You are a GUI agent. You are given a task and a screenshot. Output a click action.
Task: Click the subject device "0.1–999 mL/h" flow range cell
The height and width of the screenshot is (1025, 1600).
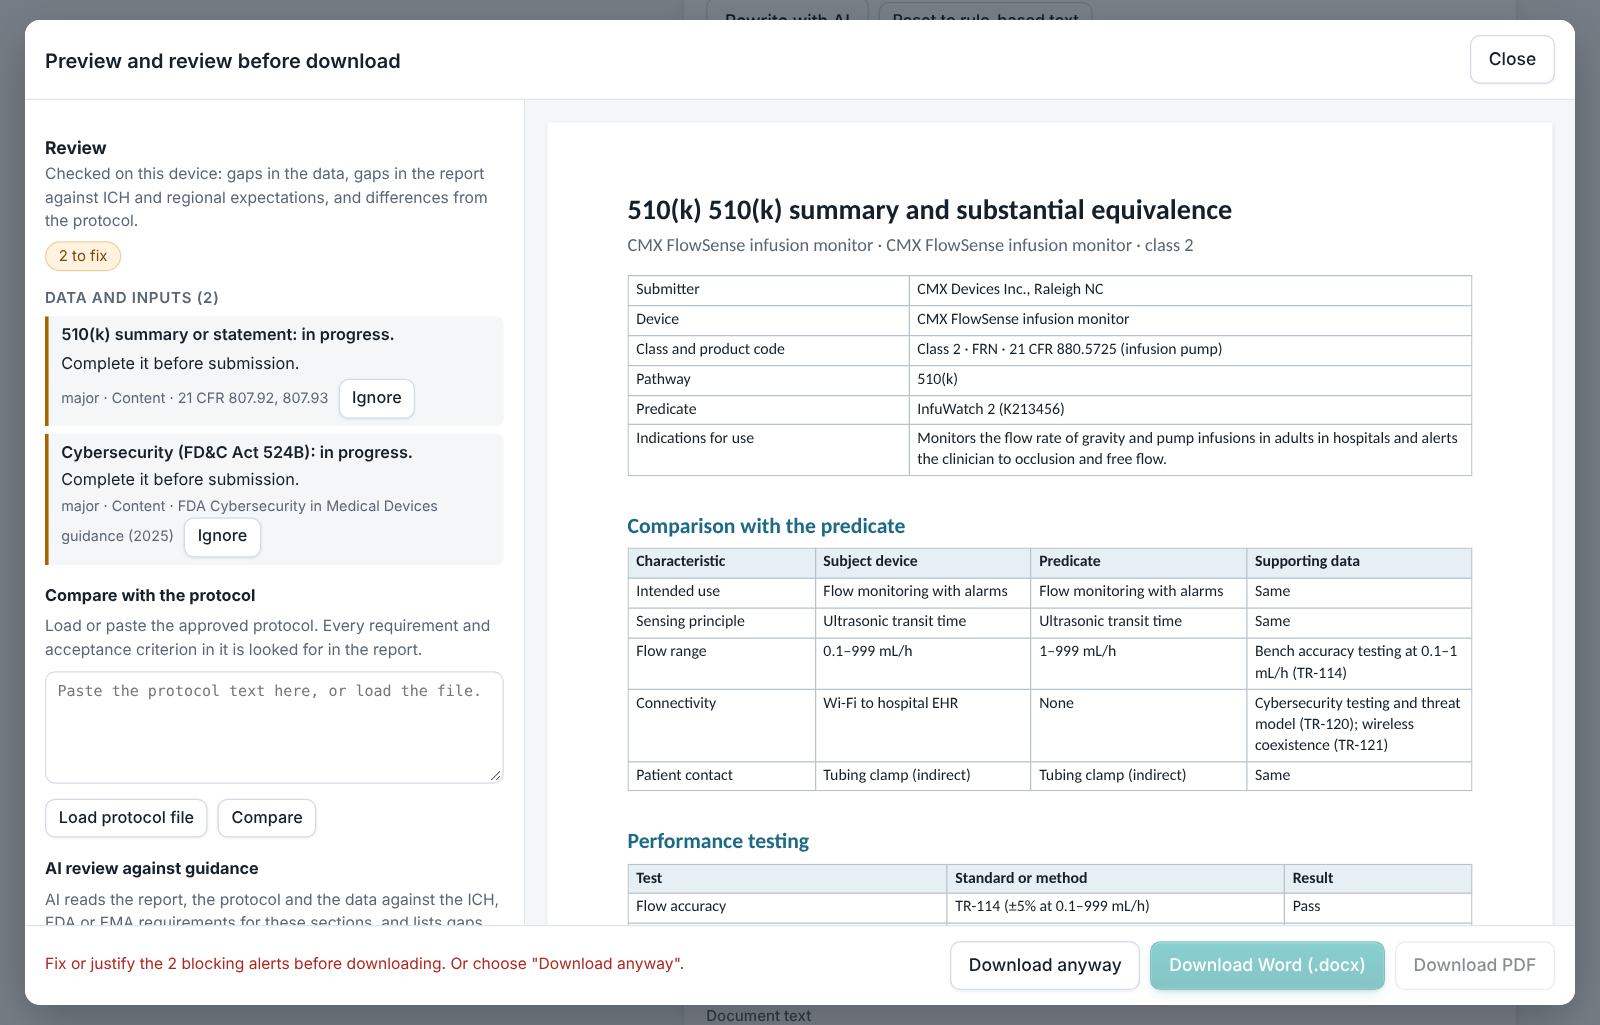pos(923,662)
